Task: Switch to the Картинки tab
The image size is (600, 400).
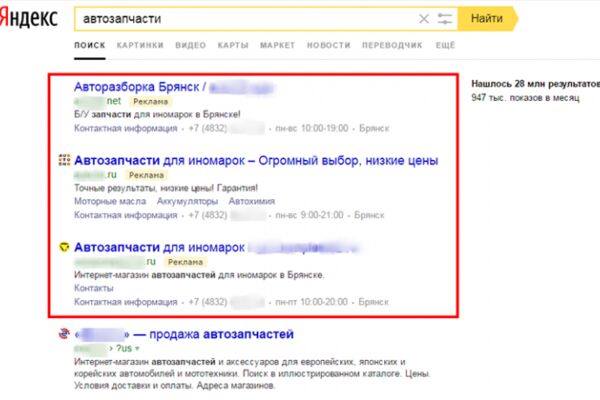Action: pyautogui.click(x=140, y=45)
